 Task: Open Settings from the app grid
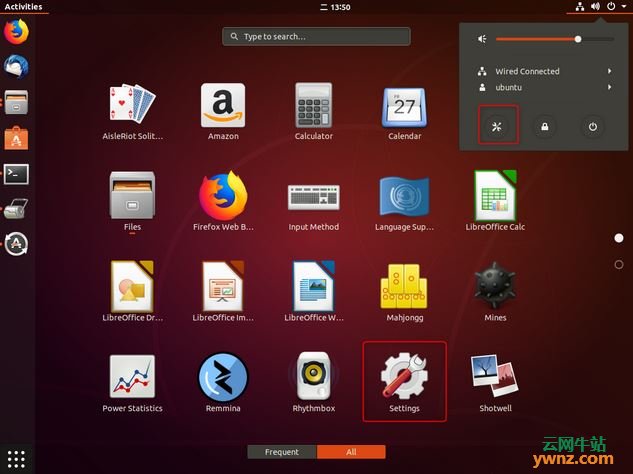tap(405, 382)
